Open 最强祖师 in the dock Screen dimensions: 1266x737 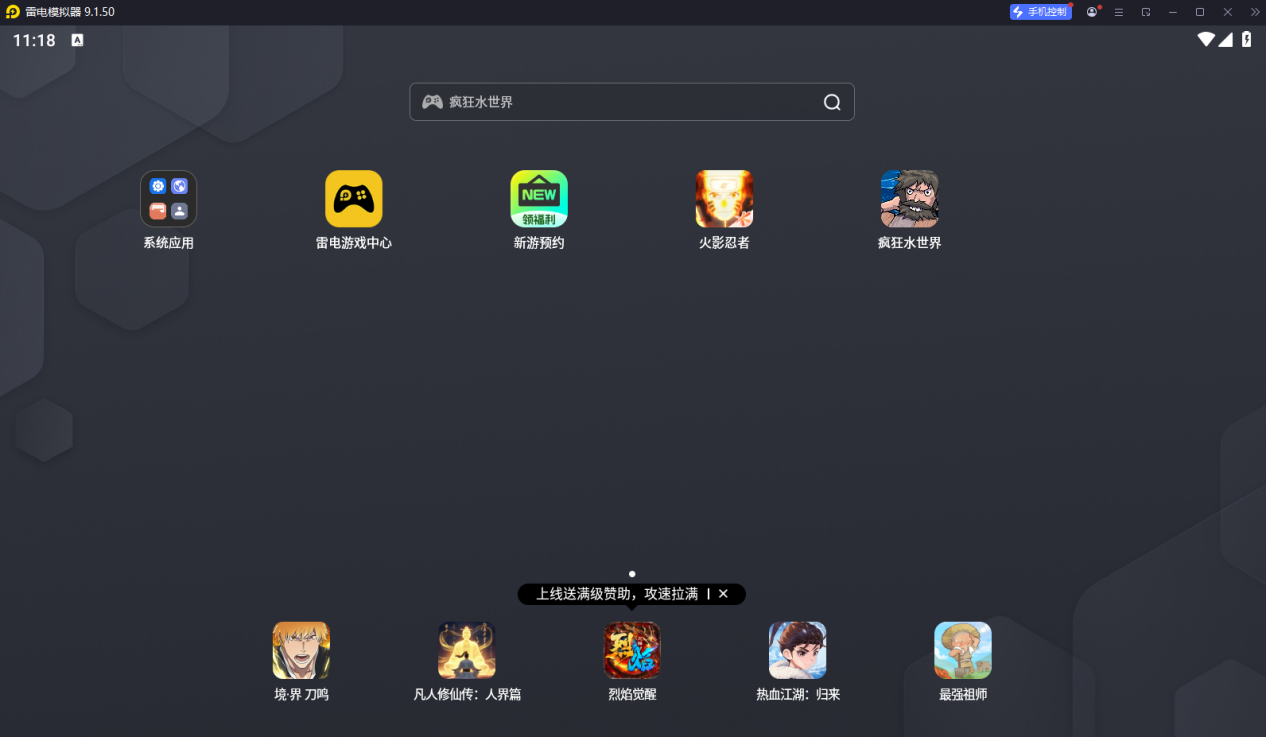tap(962, 650)
